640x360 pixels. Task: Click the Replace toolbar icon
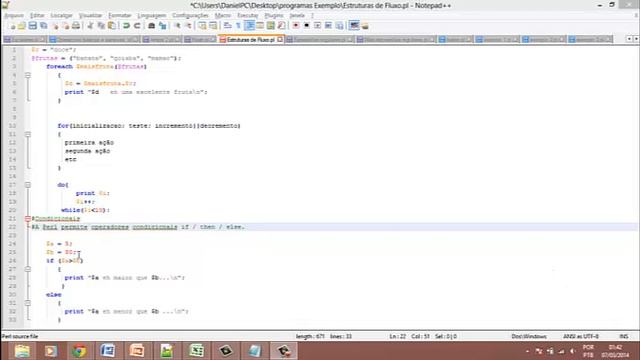[x=162, y=26]
